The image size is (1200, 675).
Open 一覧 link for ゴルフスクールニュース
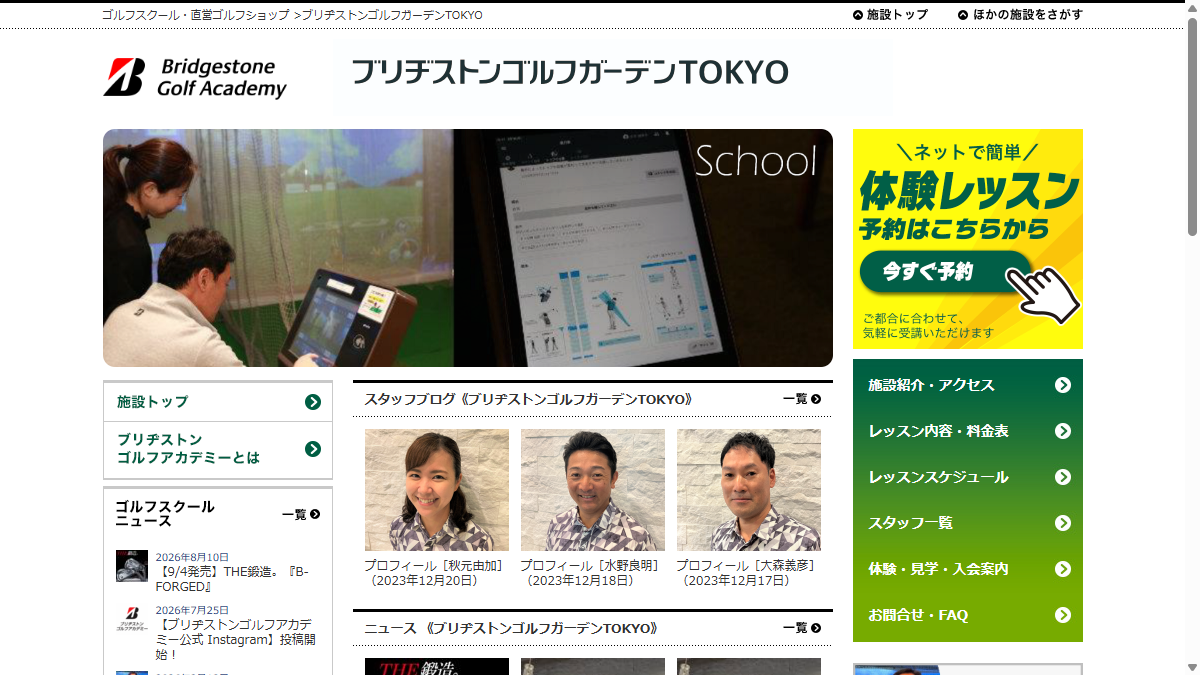[301, 514]
